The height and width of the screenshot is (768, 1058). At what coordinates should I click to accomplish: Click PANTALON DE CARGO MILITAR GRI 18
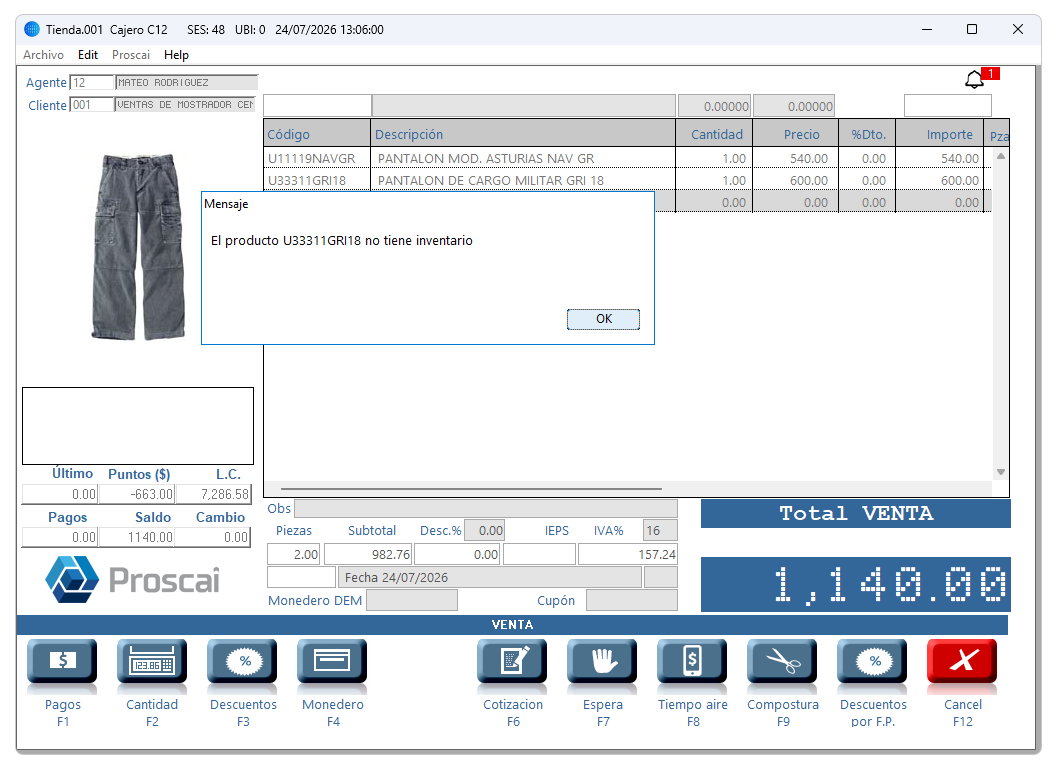pyautogui.click(x=491, y=181)
